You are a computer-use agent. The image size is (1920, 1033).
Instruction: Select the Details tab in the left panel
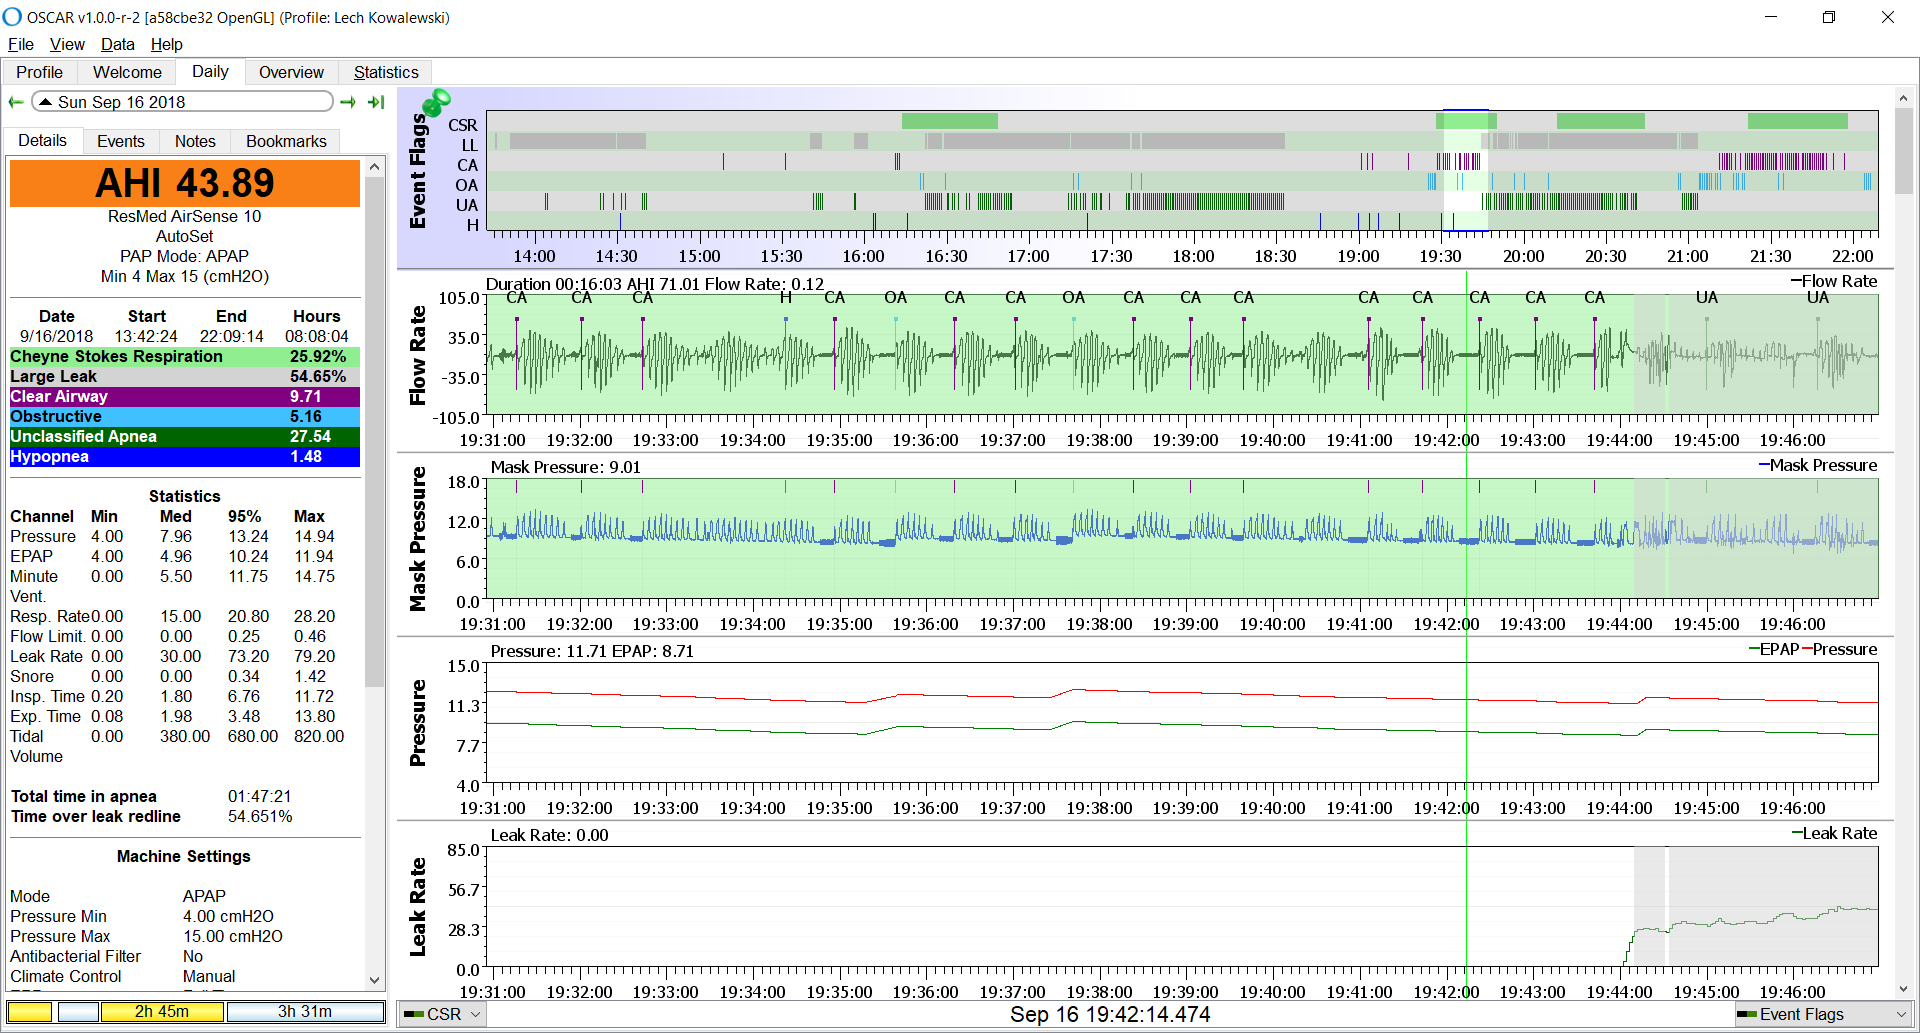(42, 140)
